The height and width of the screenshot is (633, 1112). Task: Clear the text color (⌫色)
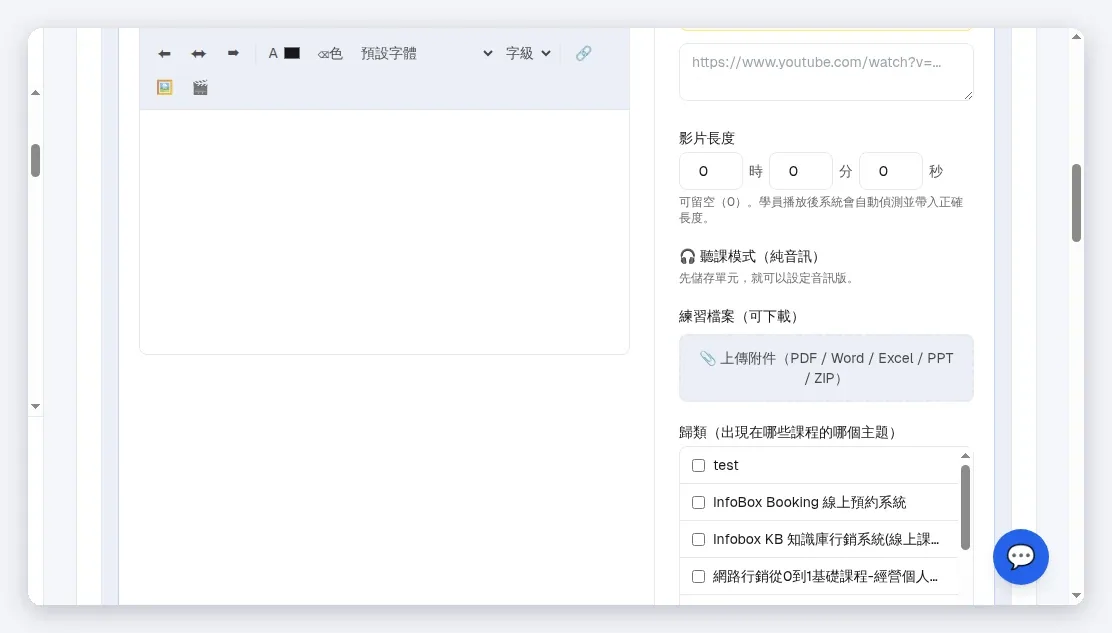330,54
